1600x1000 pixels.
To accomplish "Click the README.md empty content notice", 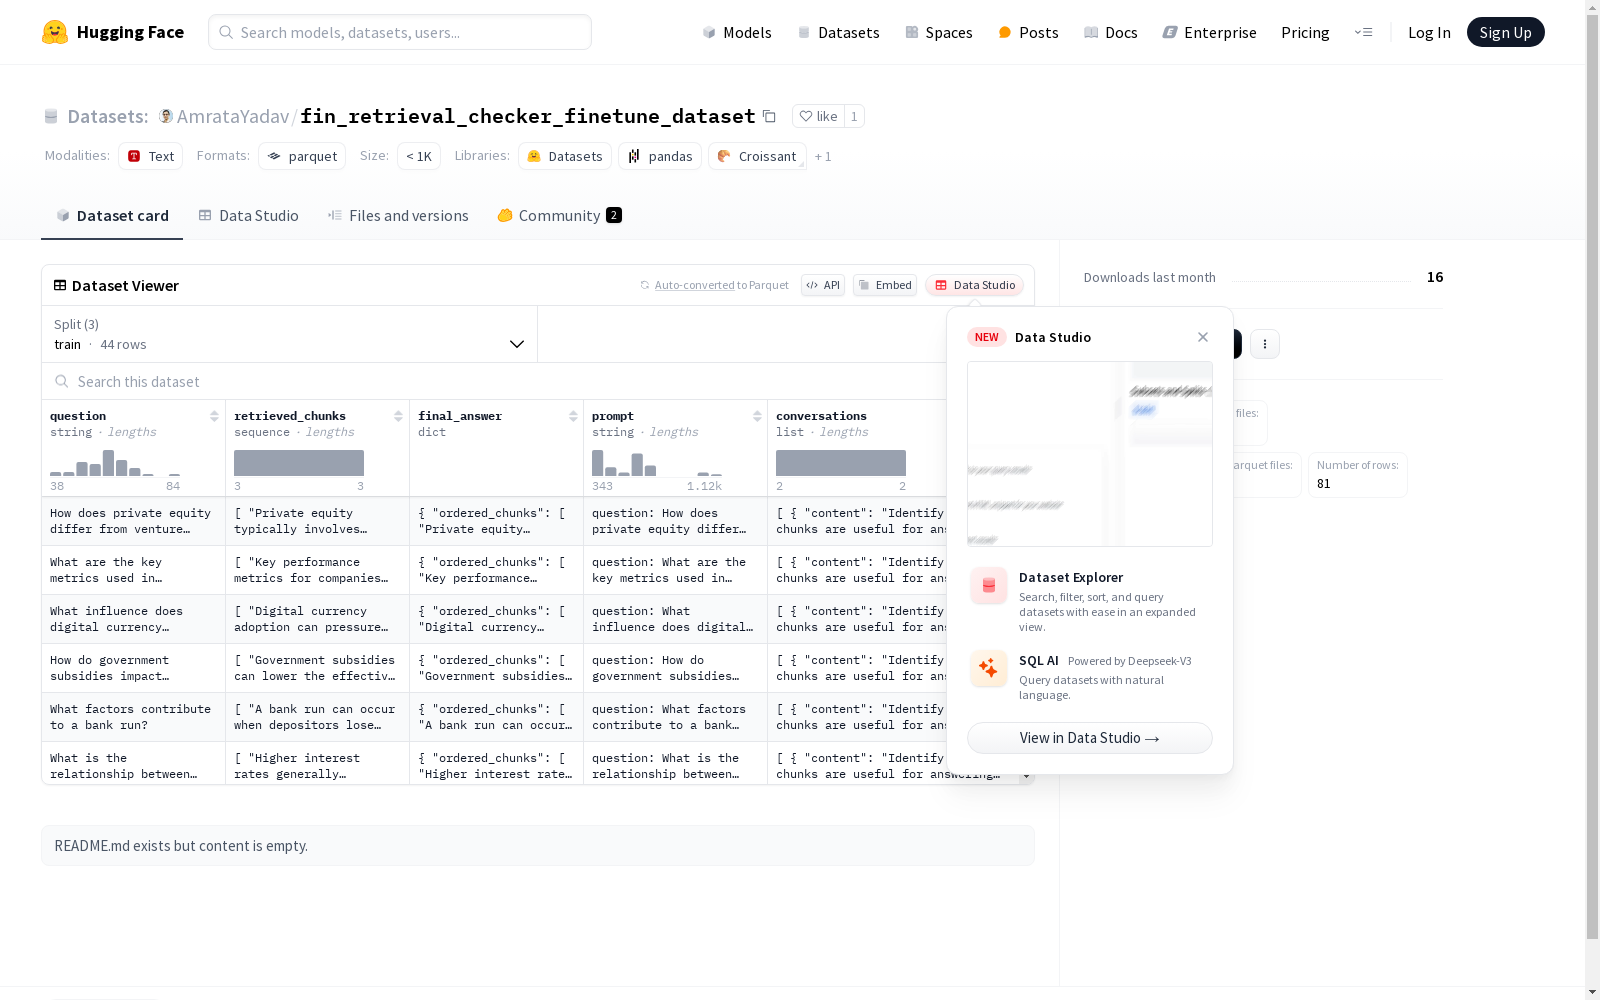I will point(537,846).
